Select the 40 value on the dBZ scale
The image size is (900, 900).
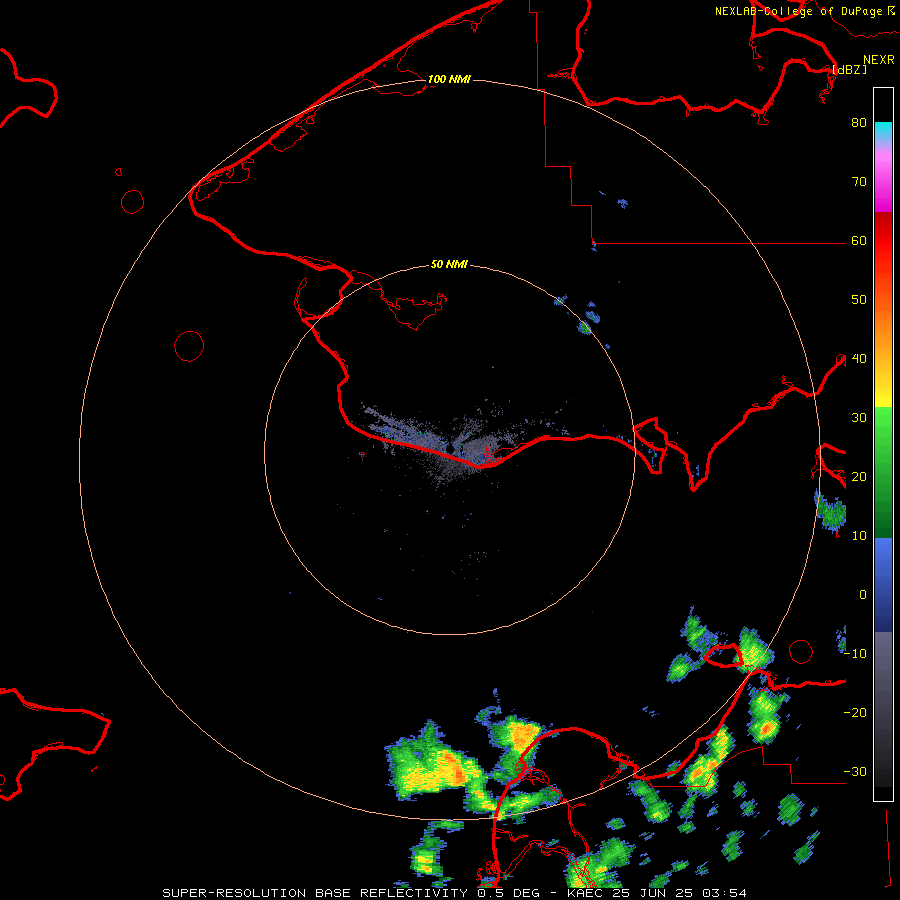[x=859, y=358]
